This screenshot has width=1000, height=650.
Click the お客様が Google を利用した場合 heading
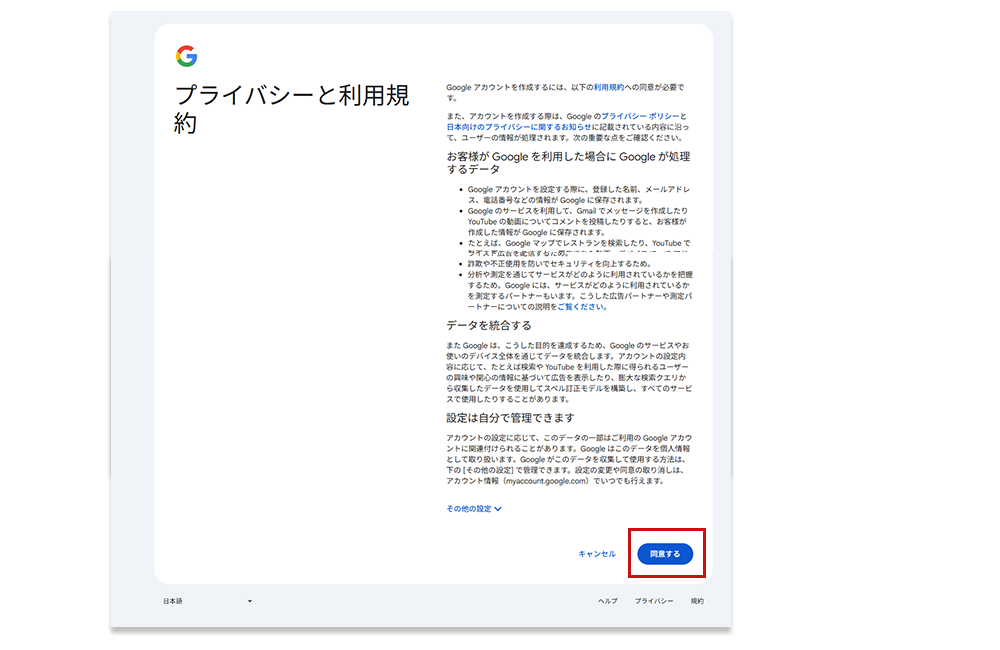568,163
